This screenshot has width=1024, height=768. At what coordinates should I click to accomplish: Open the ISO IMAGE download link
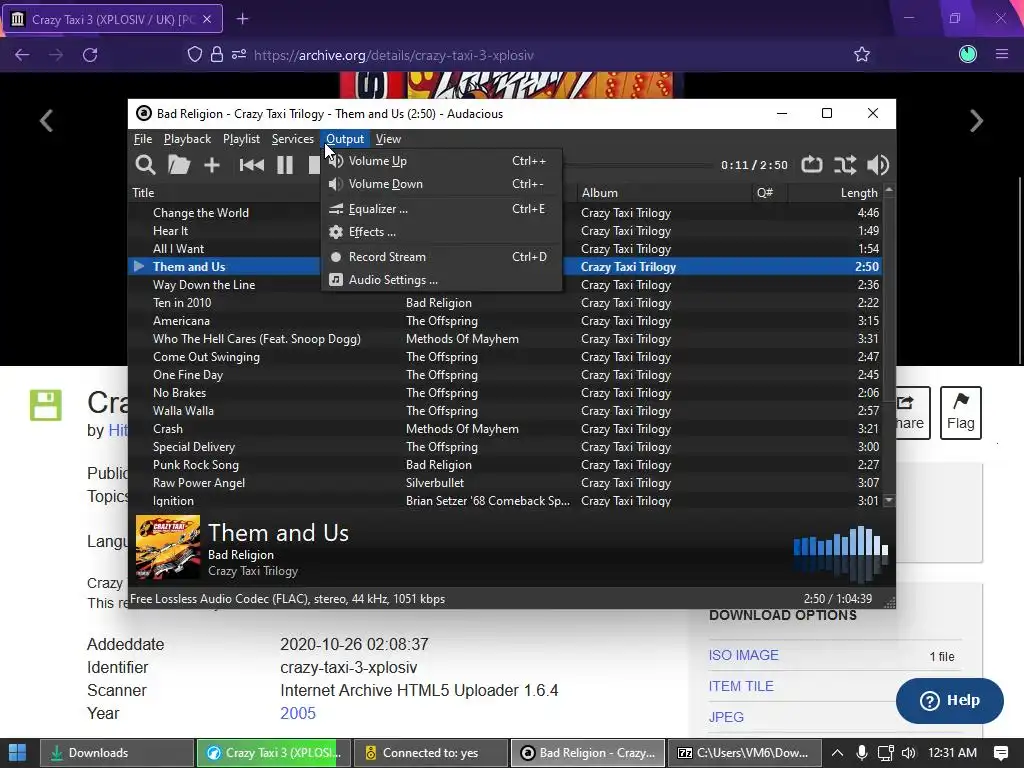(x=743, y=655)
